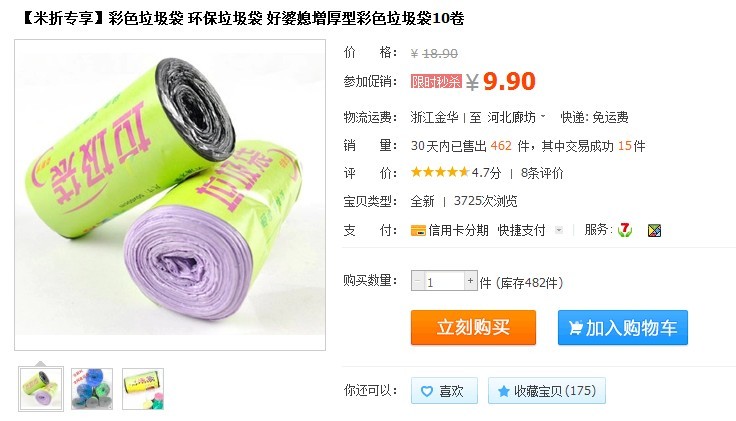Click the five-star rating icons
736x421 pixels.
(440, 172)
